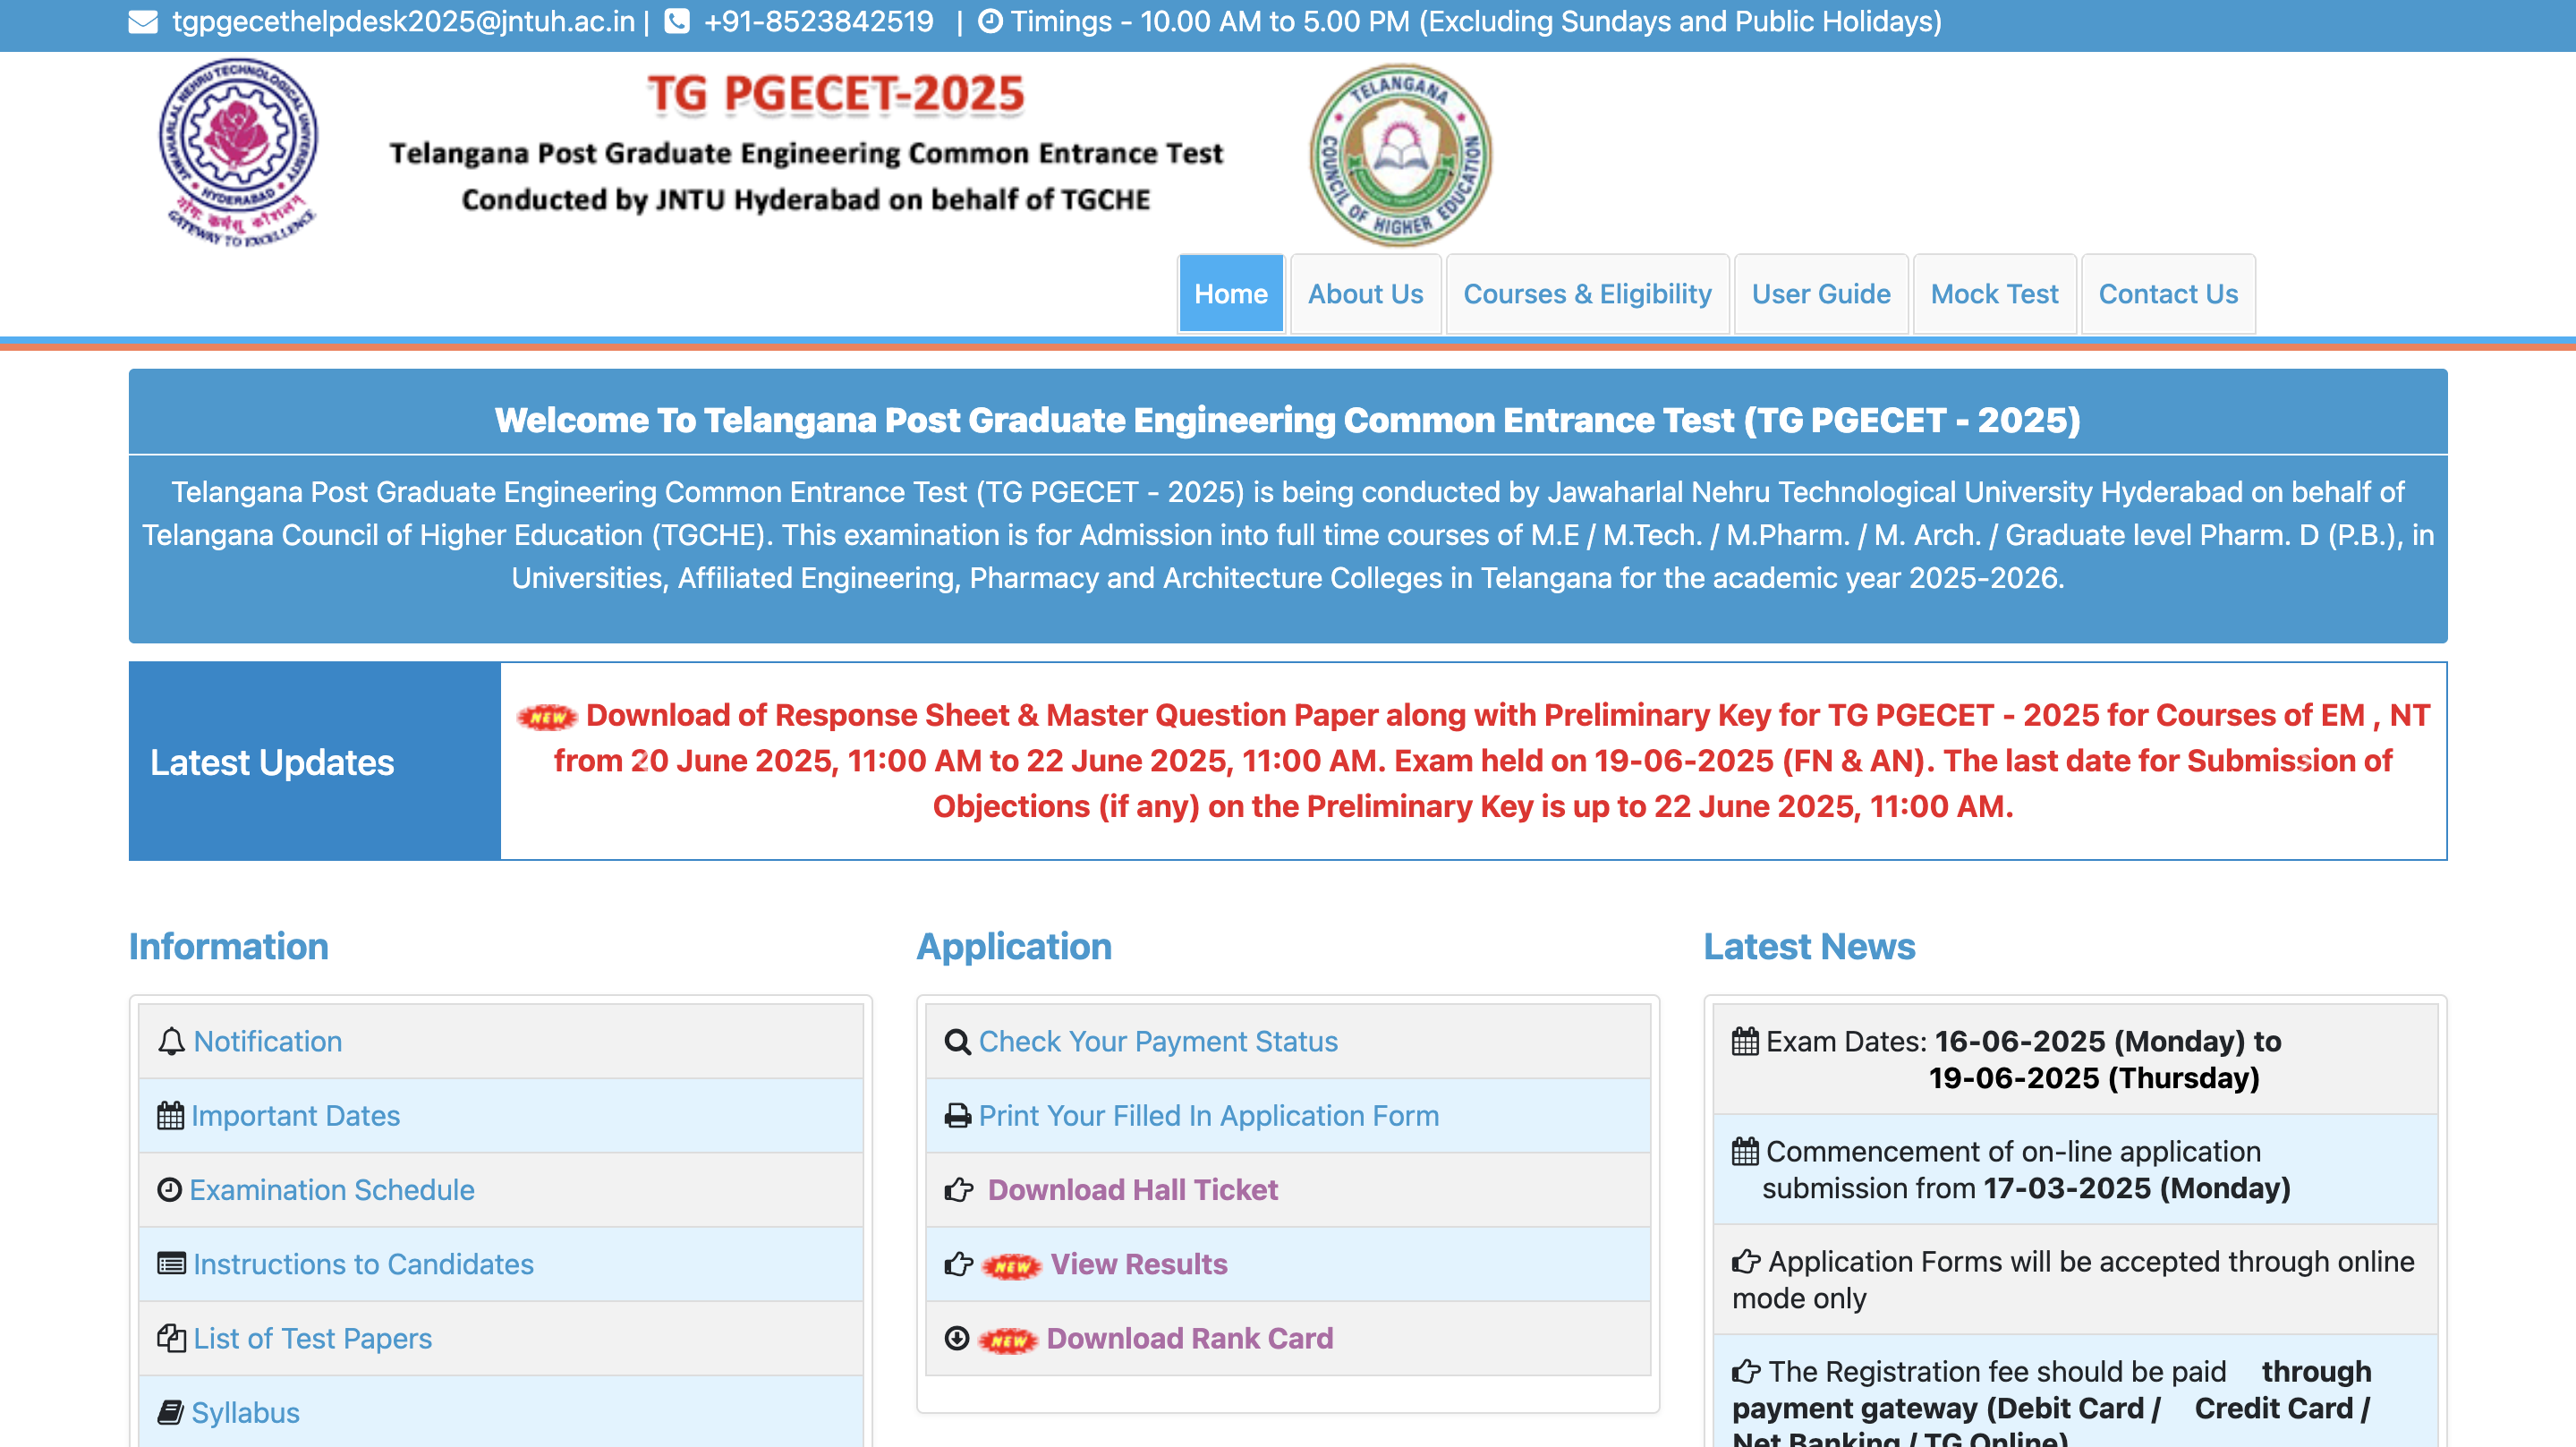Open the Syllabus link
This screenshot has height=1447, width=2576.
(245, 1412)
